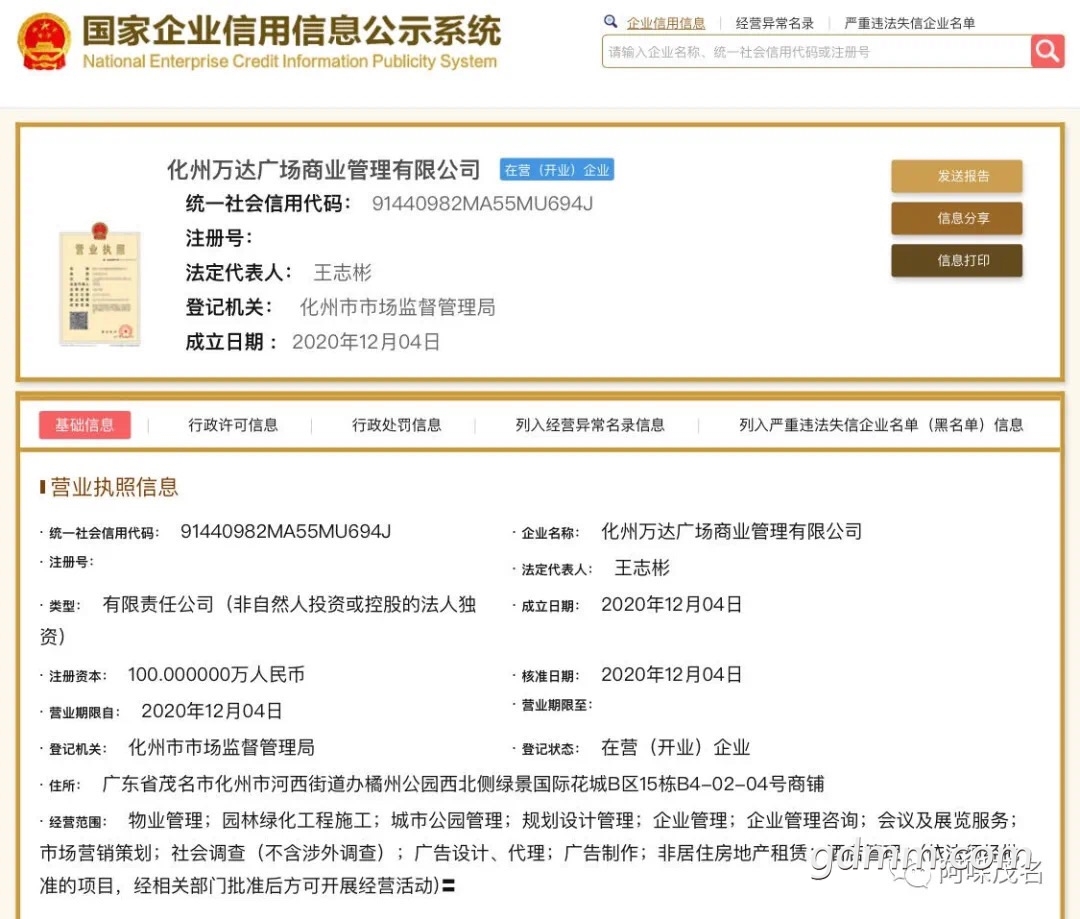Click the 住所 address text
1080x919 pixels.
(x=463, y=784)
